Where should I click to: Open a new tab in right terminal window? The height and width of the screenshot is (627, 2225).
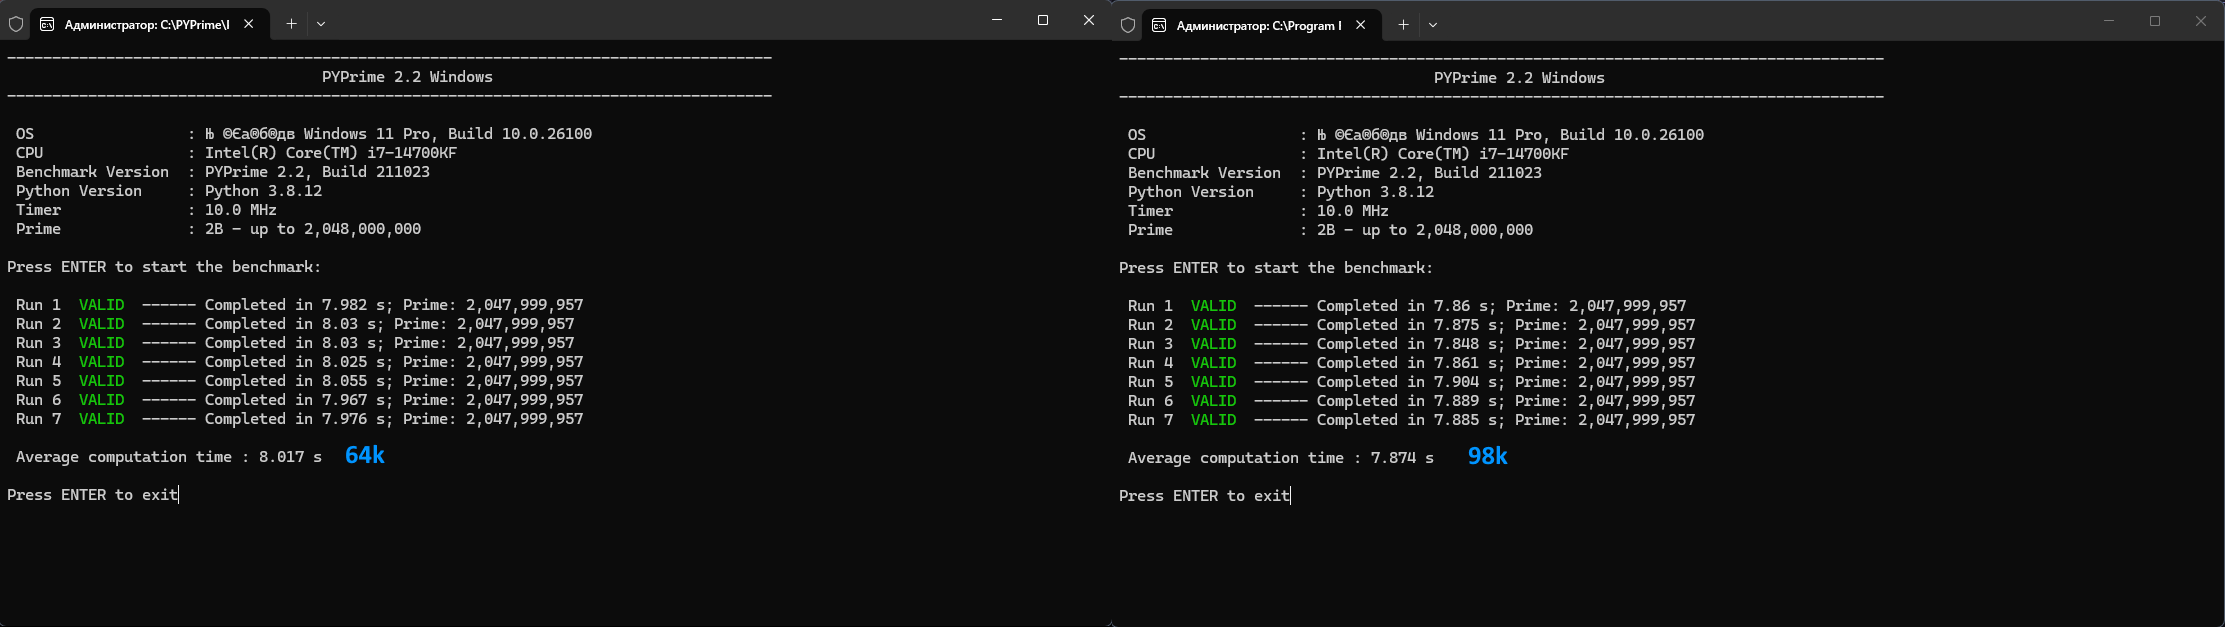point(1403,25)
